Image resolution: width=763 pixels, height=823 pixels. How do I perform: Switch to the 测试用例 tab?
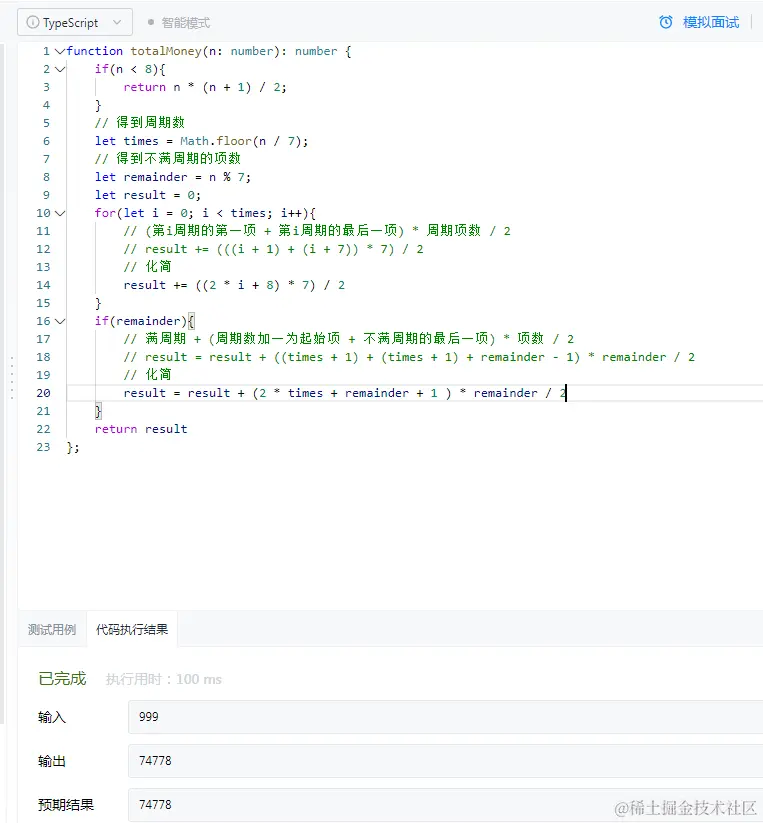(x=52, y=629)
